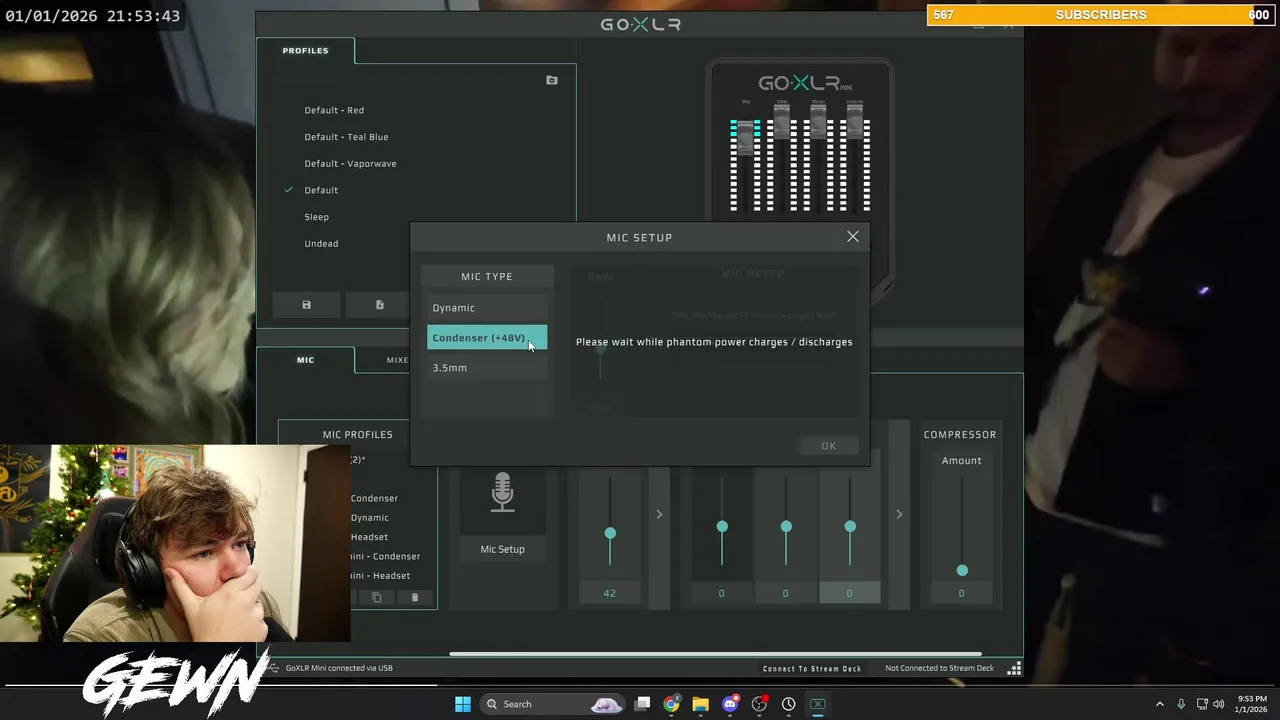Switch to GoXLR app in taskbar
1280x720 pixels.
tap(817, 704)
